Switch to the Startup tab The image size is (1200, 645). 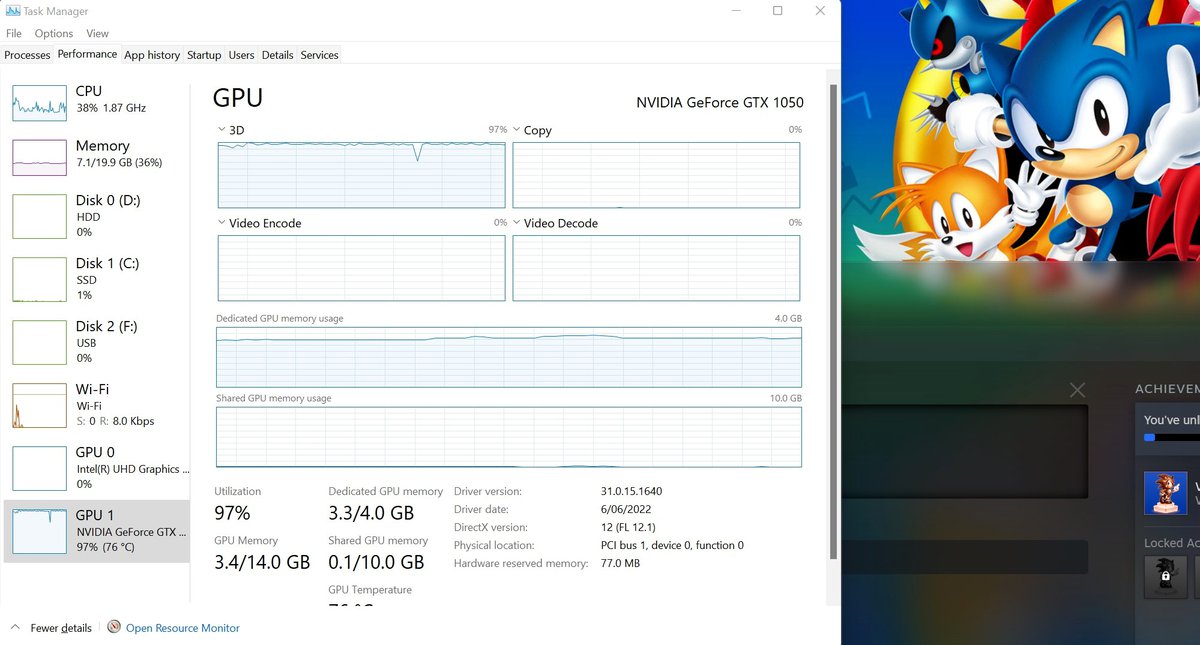(204, 55)
